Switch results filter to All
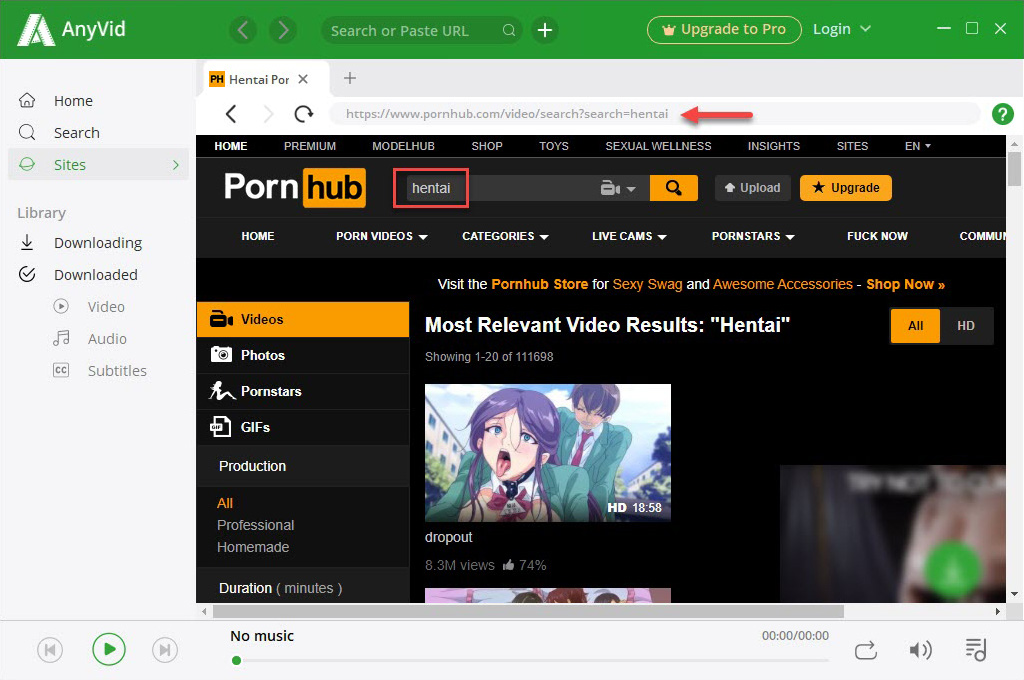Image resolution: width=1024 pixels, height=680 pixels. click(x=916, y=326)
